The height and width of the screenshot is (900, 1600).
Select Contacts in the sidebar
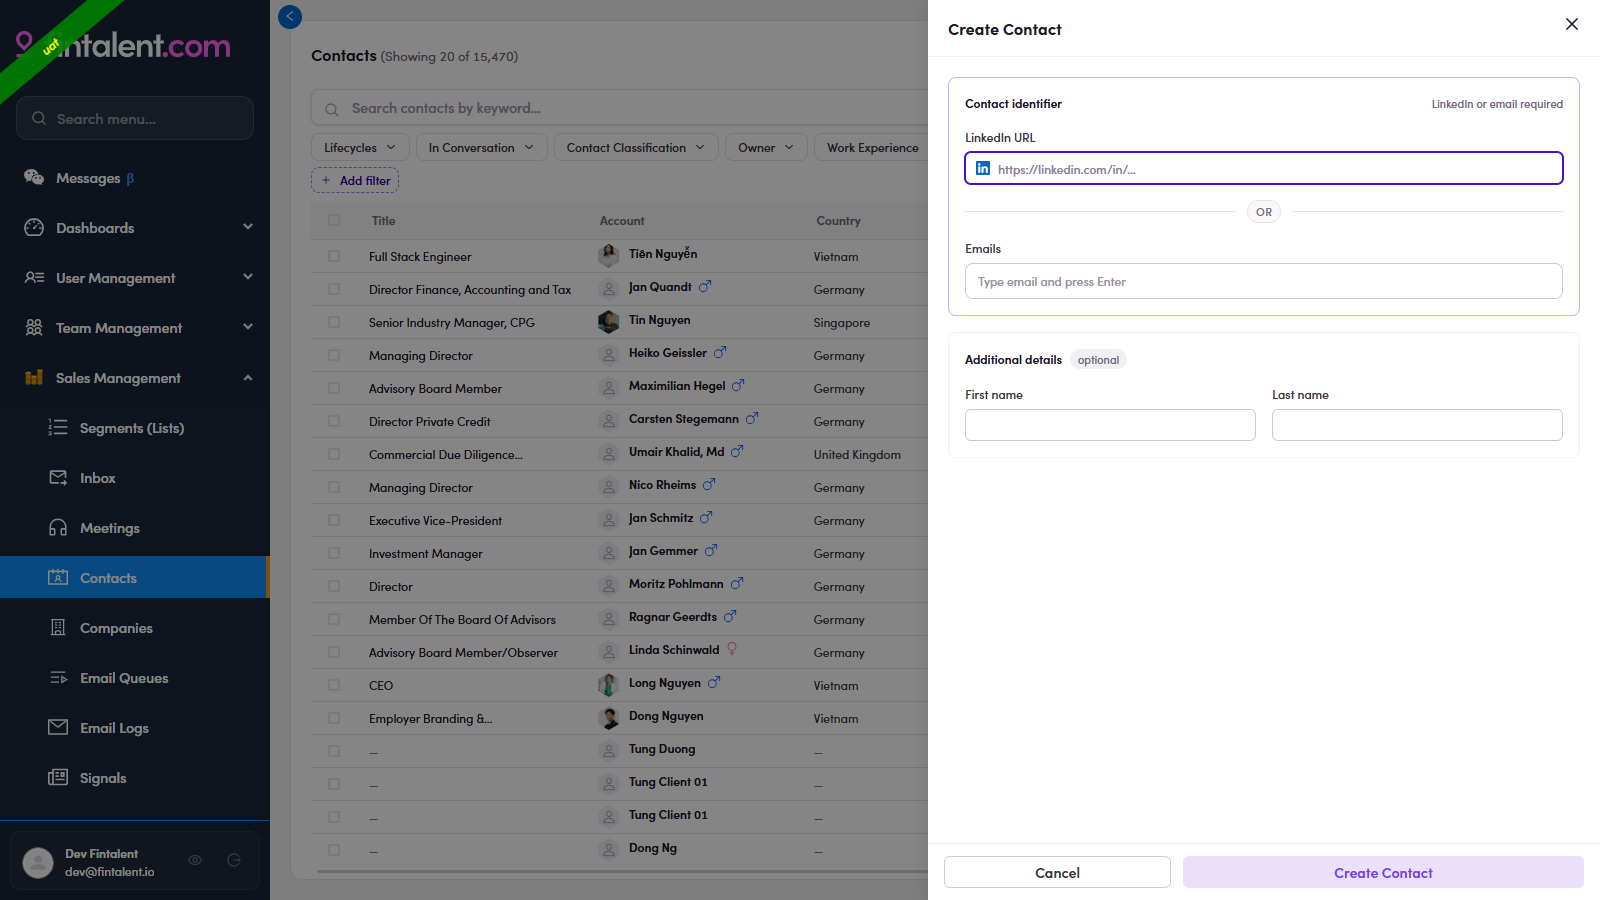click(134, 577)
